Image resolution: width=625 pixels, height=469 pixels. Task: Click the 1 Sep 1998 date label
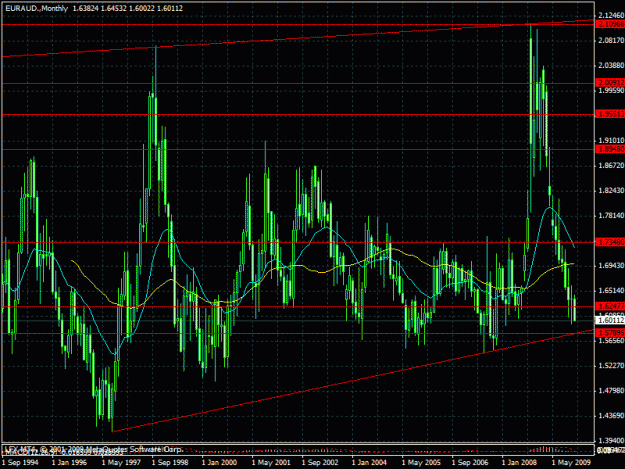[170, 462]
